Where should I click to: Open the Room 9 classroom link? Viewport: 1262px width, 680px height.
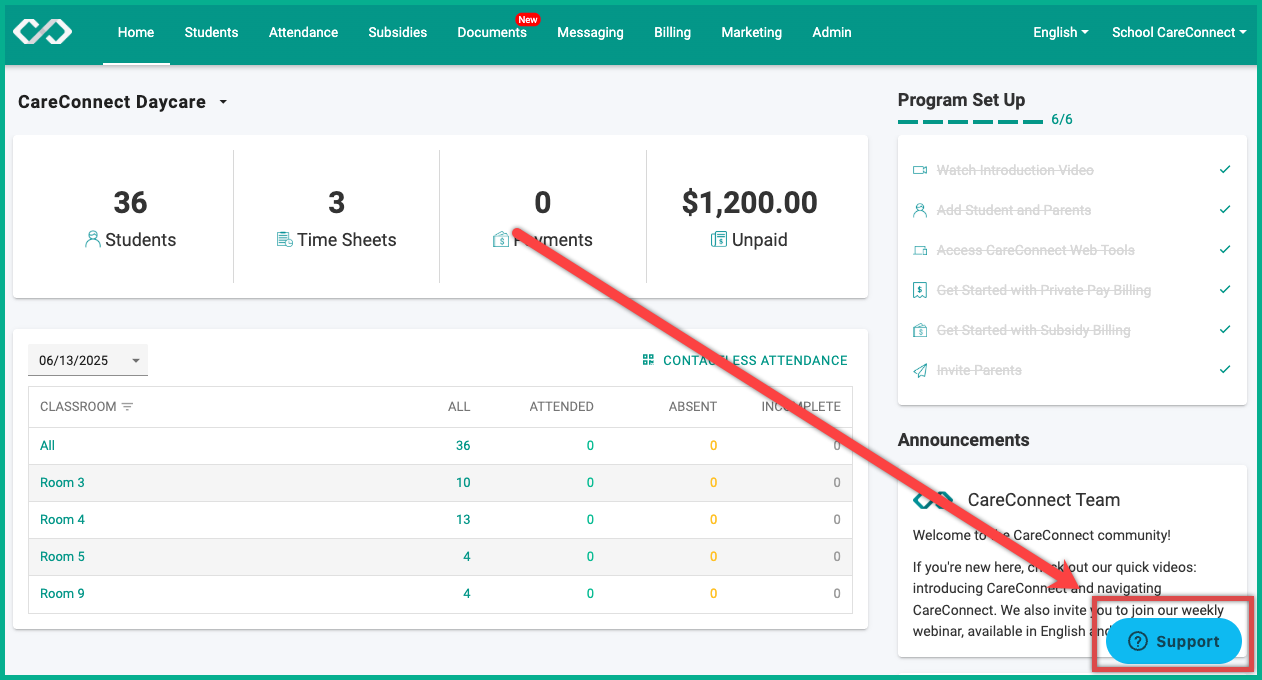tap(62, 594)
